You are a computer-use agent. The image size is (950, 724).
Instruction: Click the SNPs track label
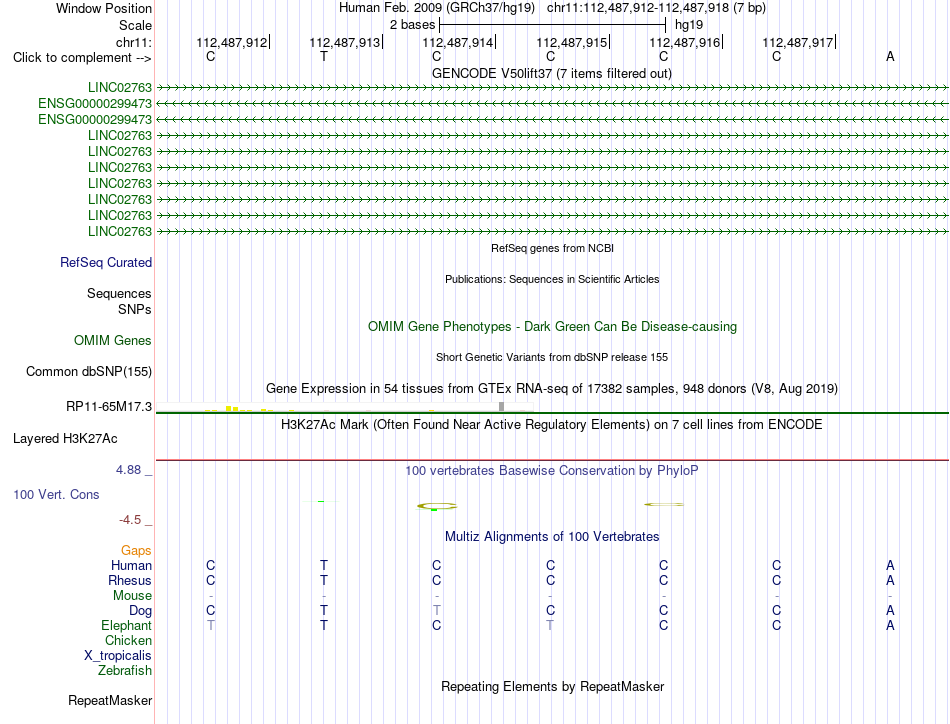tap(135, 309)
